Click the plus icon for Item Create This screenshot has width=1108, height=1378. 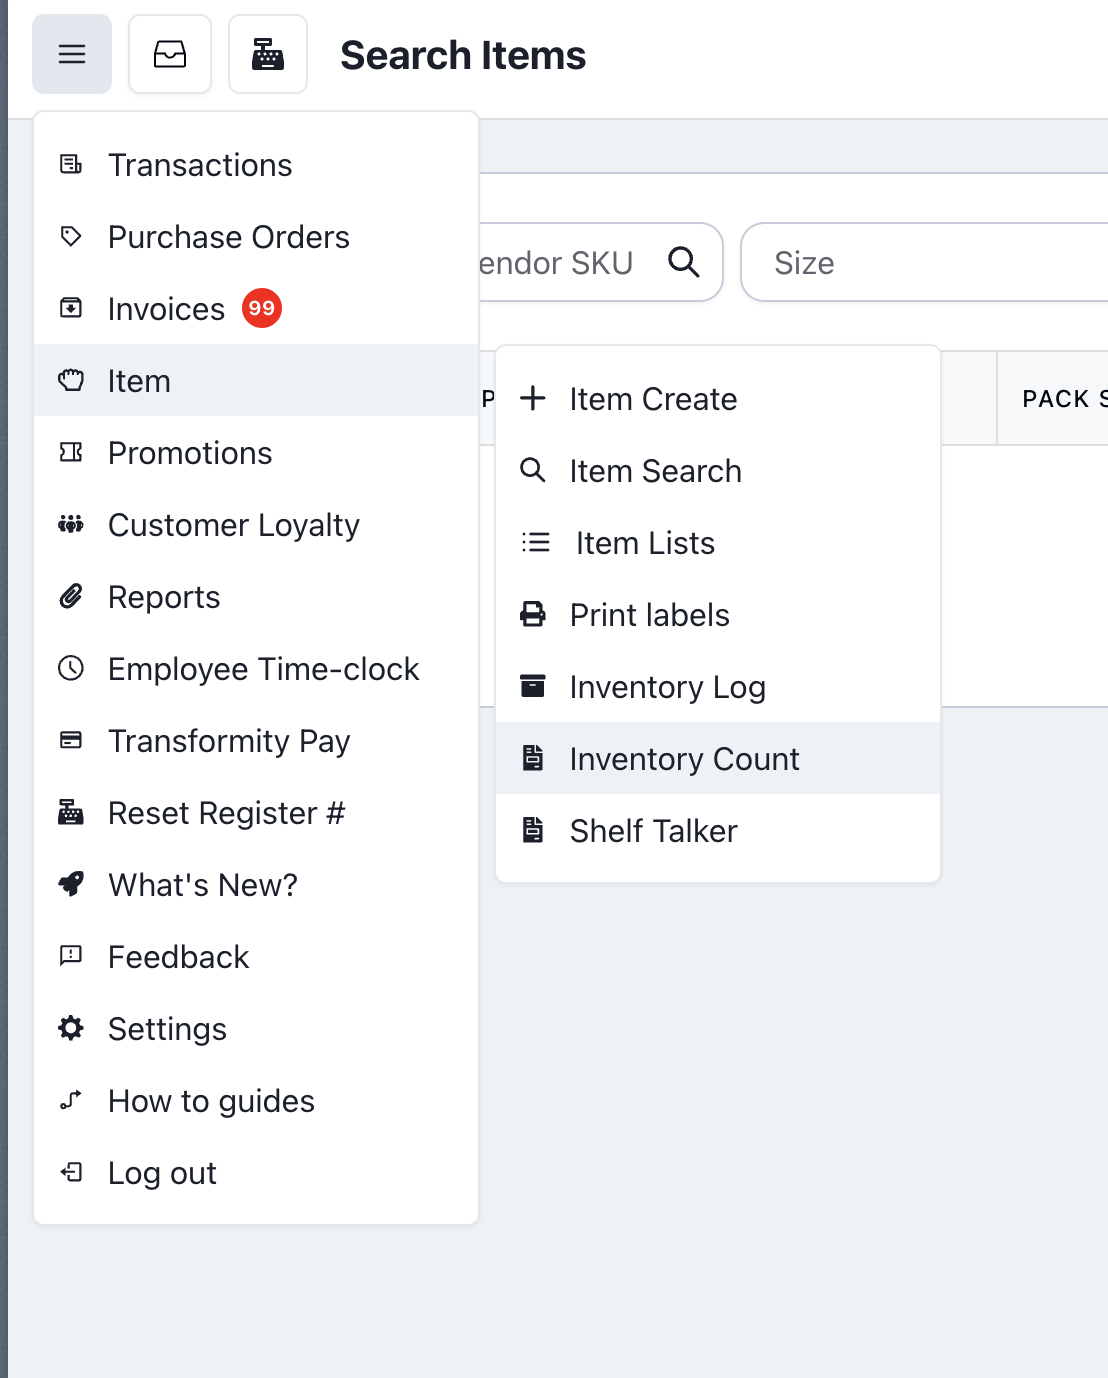click(x=533, y=398)
